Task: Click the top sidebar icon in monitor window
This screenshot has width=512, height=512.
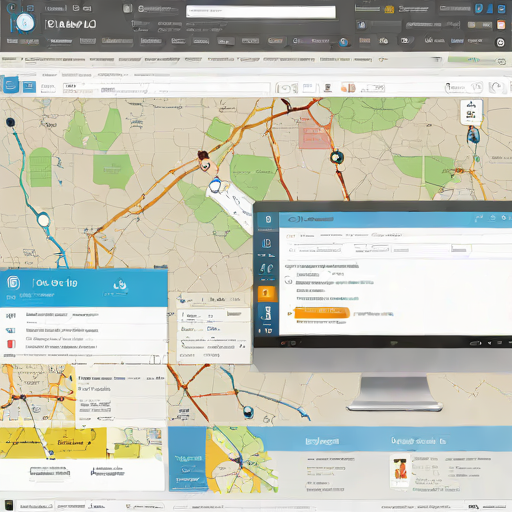Action: pos(268,220)
